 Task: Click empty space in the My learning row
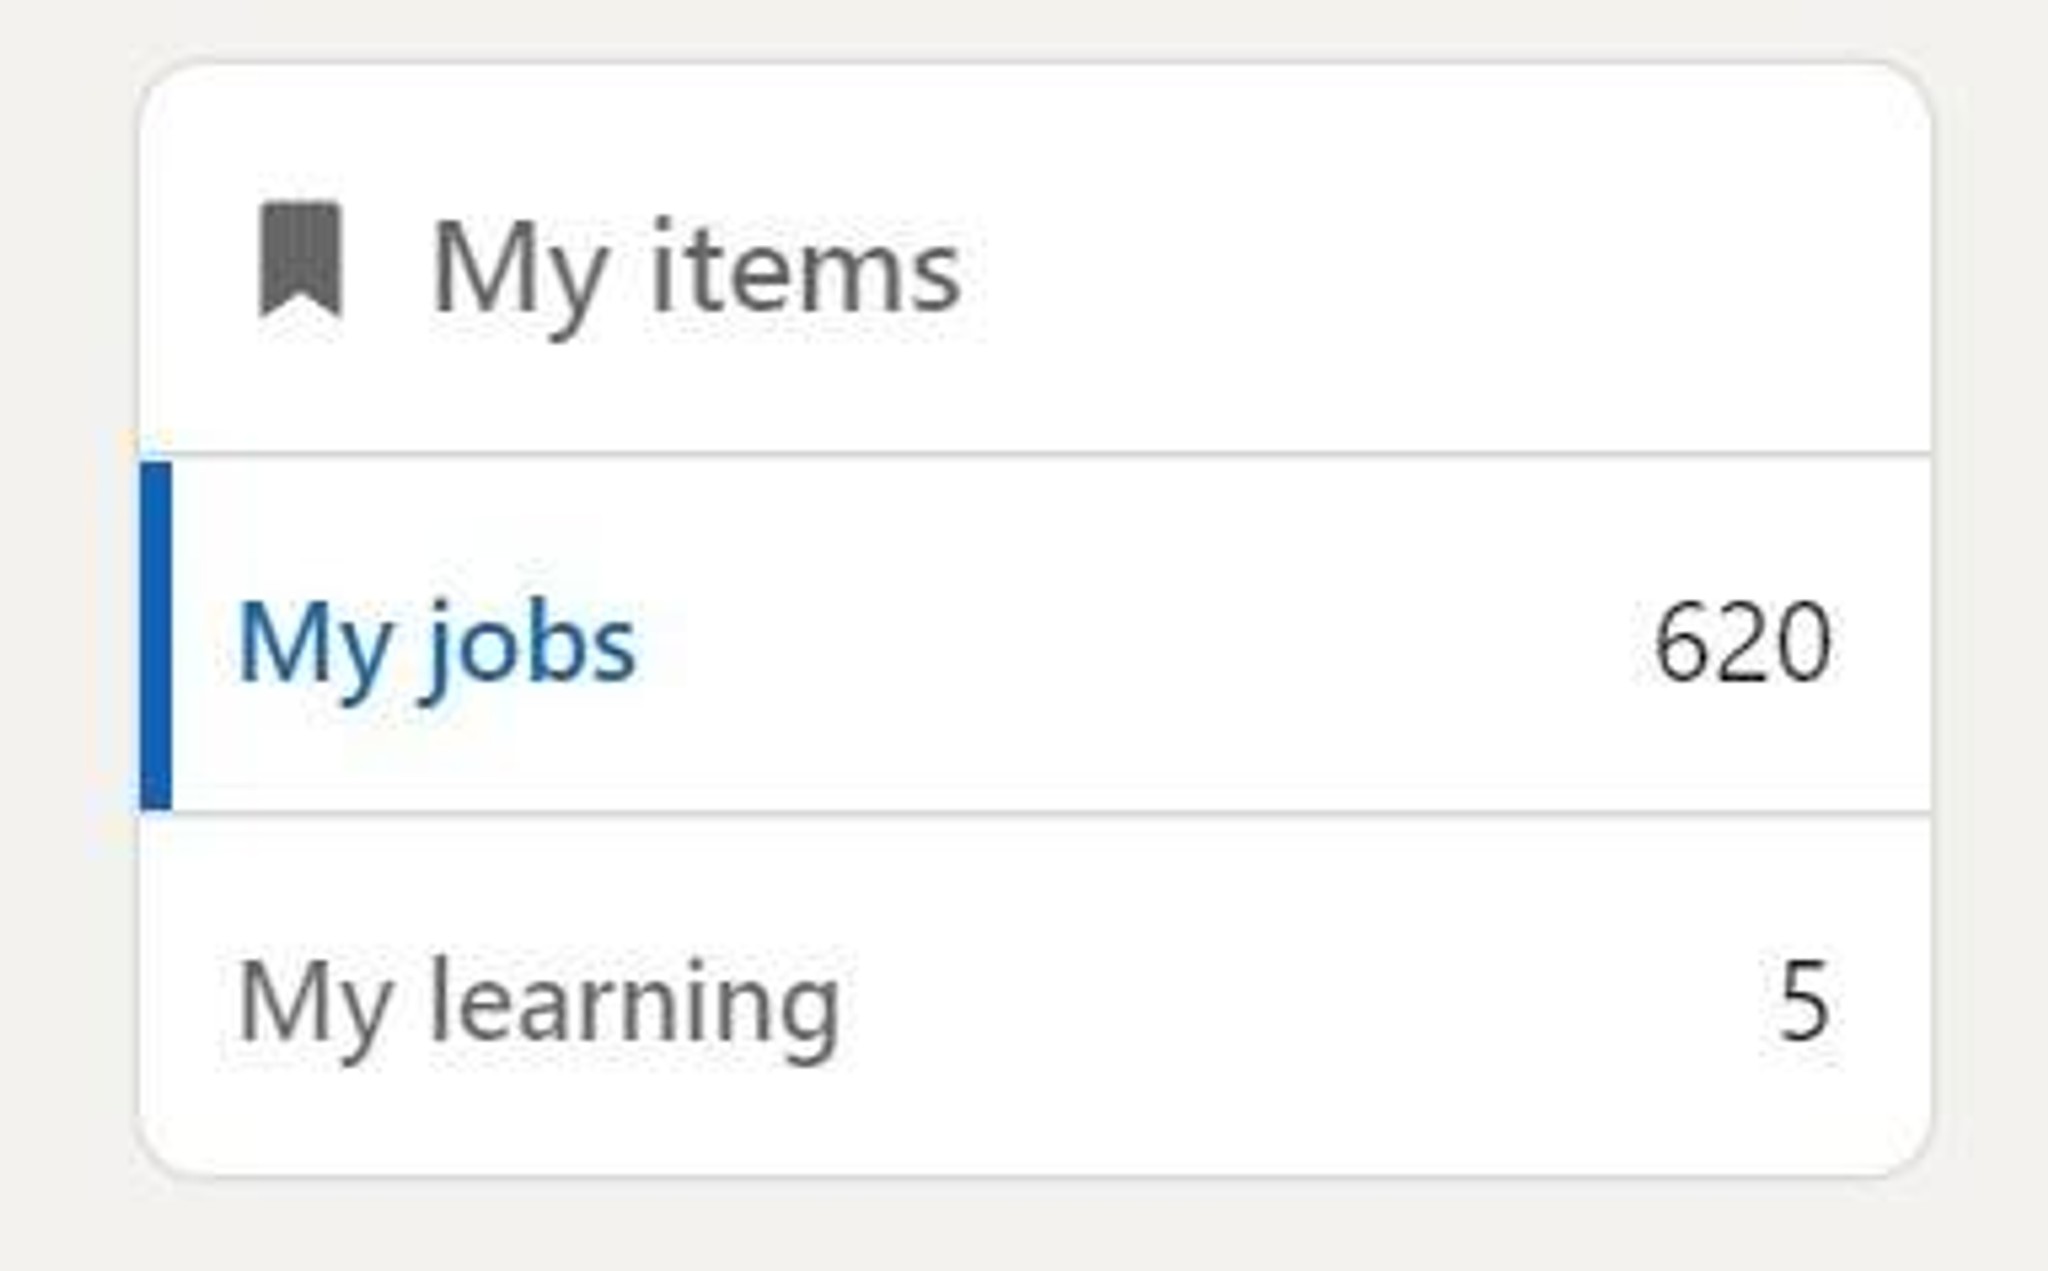(x=1250, y=1000)
